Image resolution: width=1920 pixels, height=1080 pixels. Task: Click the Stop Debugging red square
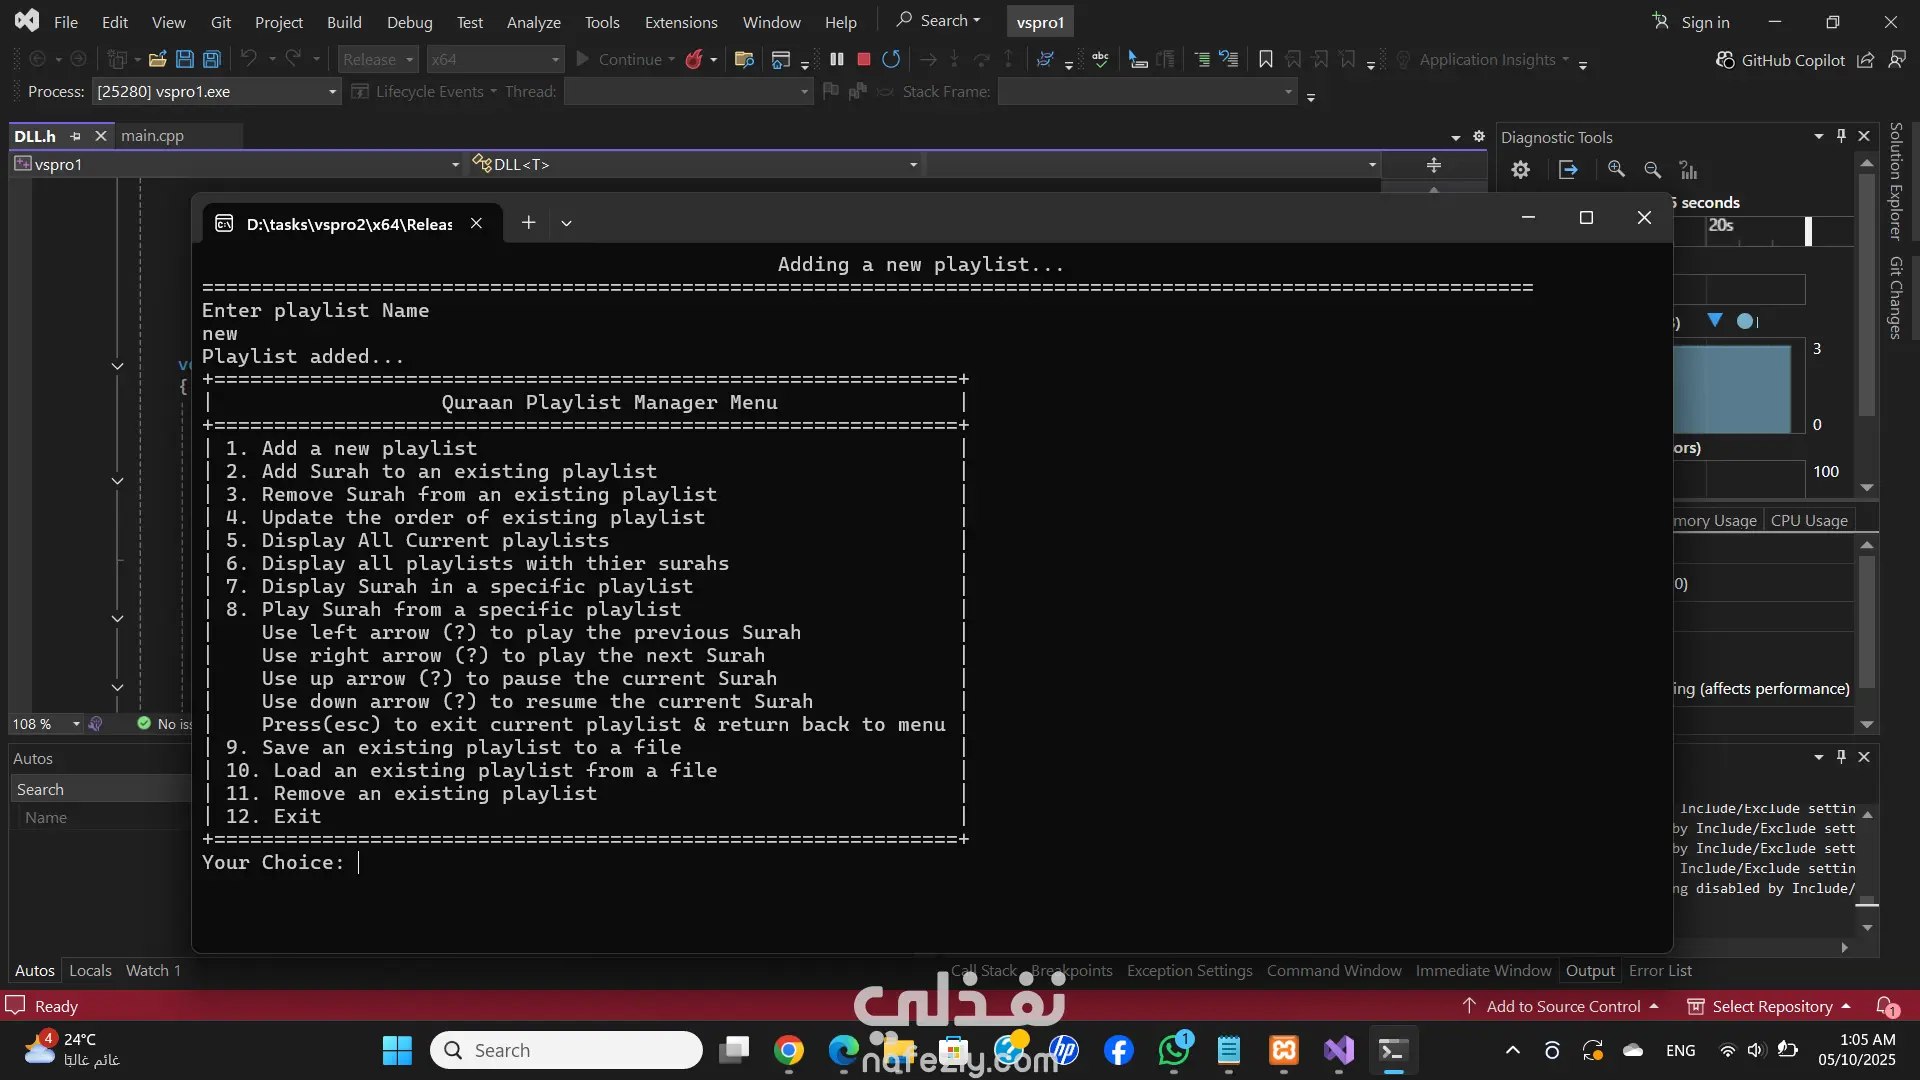(864, 60)
